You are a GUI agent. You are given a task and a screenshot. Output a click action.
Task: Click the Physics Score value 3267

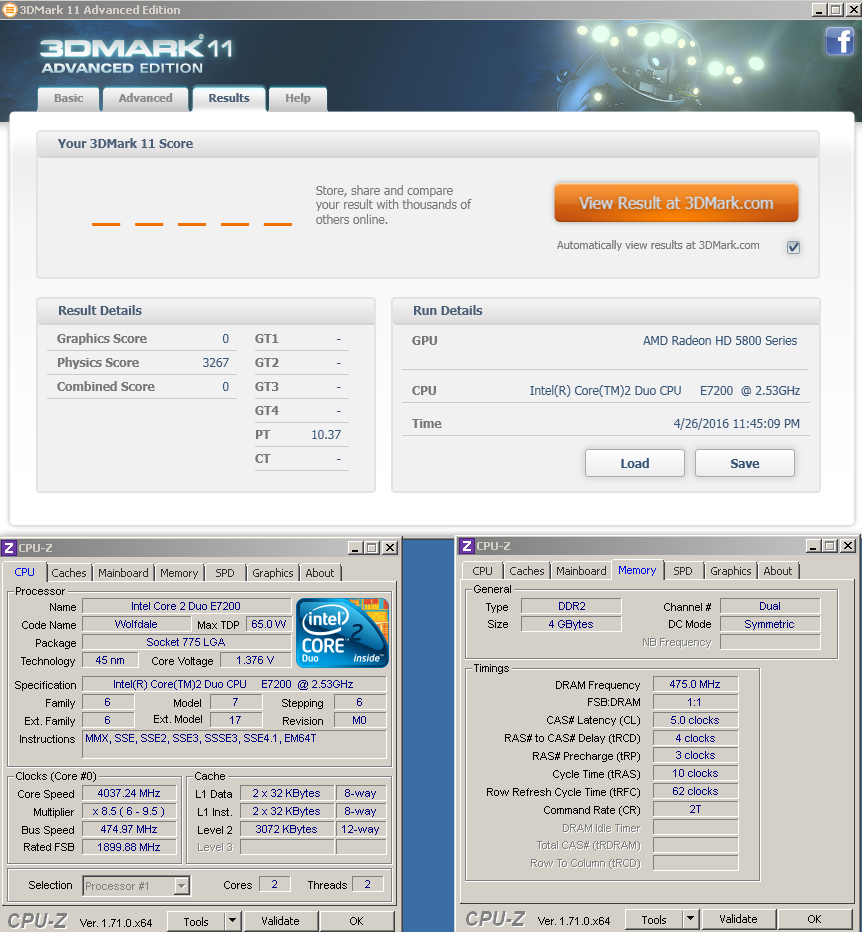click(x=215, y=363)
